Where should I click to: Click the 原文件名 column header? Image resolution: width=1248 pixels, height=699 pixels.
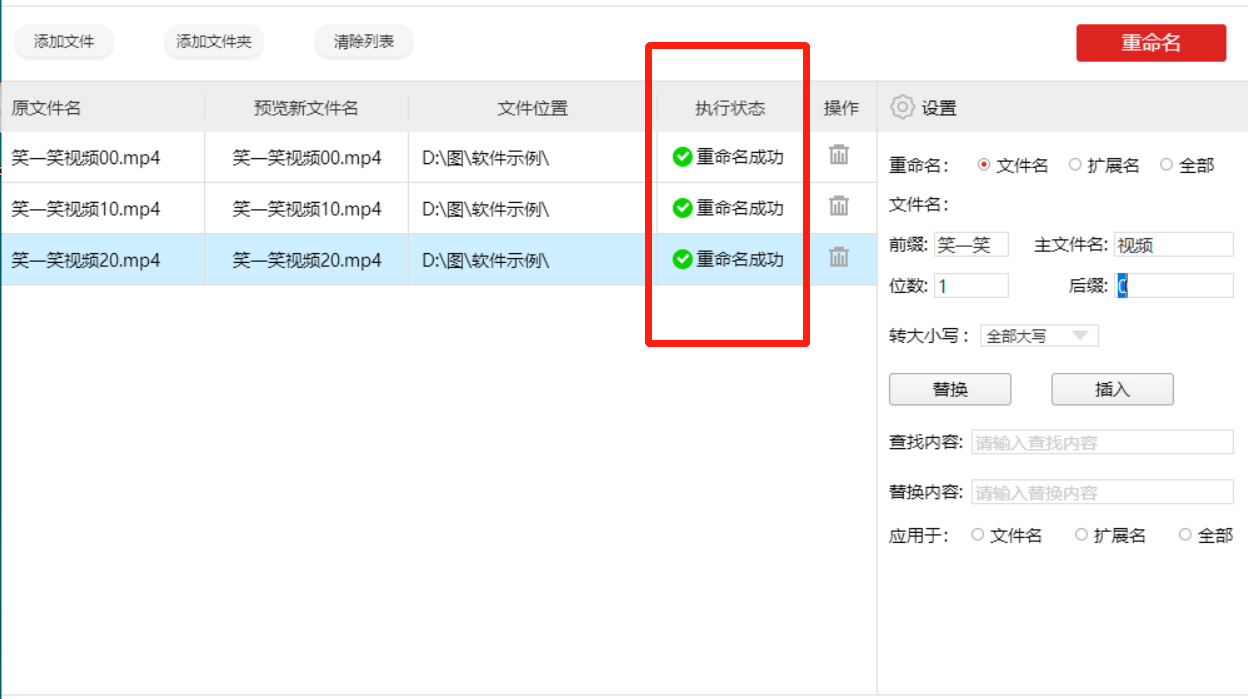46,108
